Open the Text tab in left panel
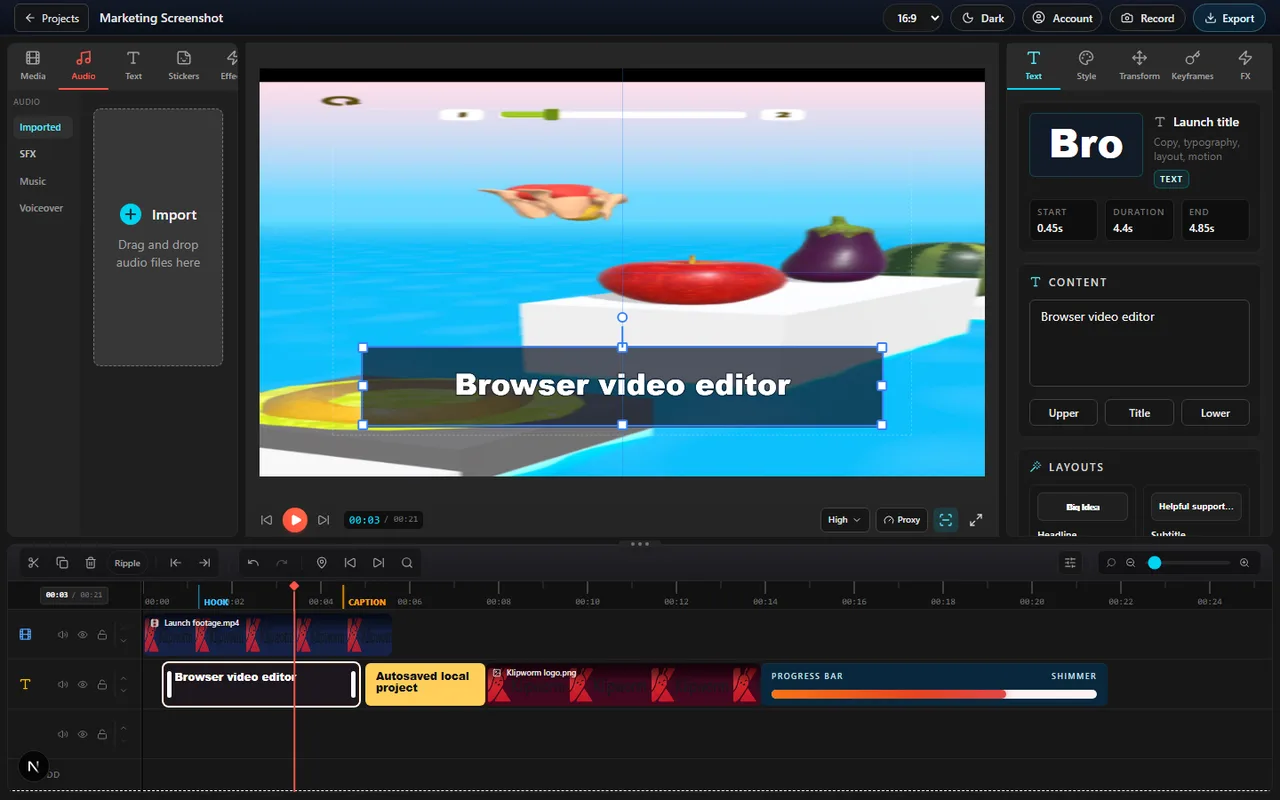The height and width of the screenshot is (800, 1280). [133, 65]
